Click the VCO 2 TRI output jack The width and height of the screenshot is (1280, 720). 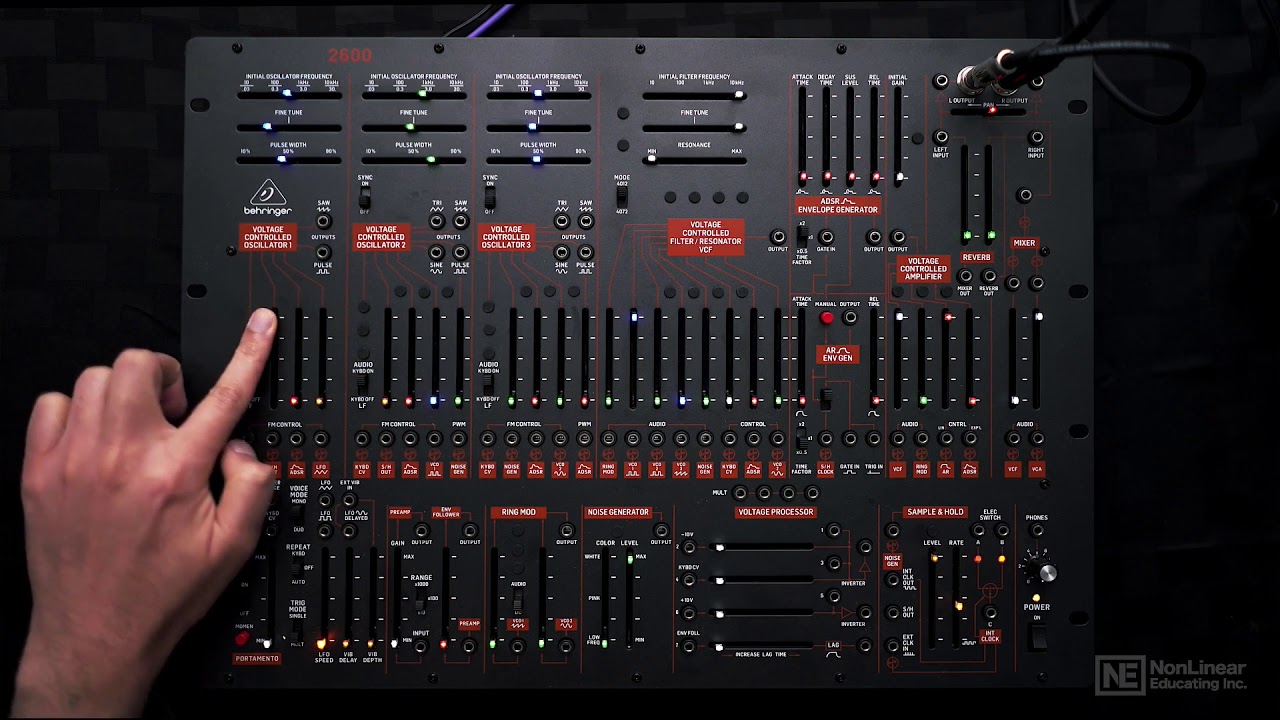point(437,222)
